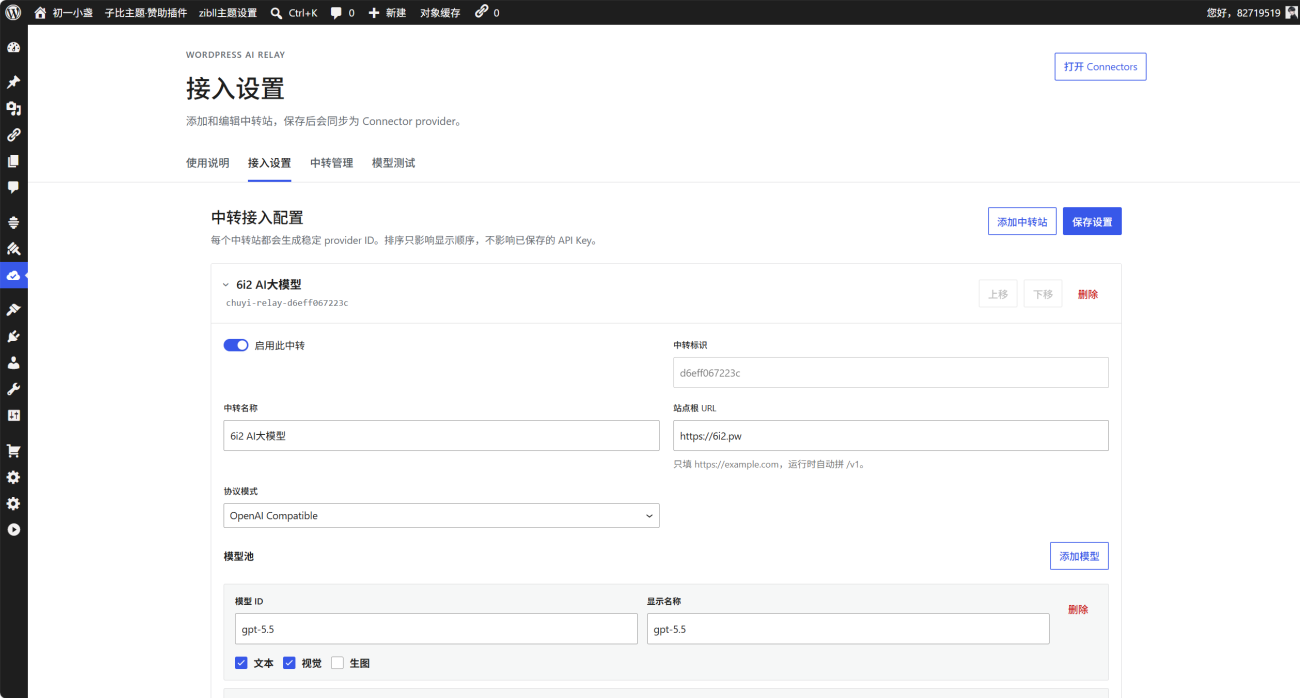
Task: Open the chain link counter icon in admin bar
Action: tap(481, 12)
